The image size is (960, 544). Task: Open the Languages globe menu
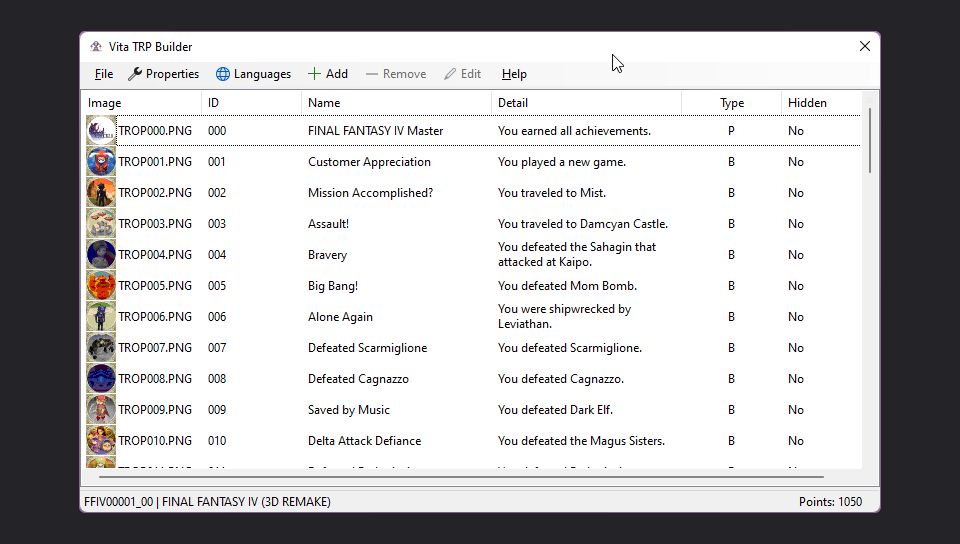click(x=253, y=74)
